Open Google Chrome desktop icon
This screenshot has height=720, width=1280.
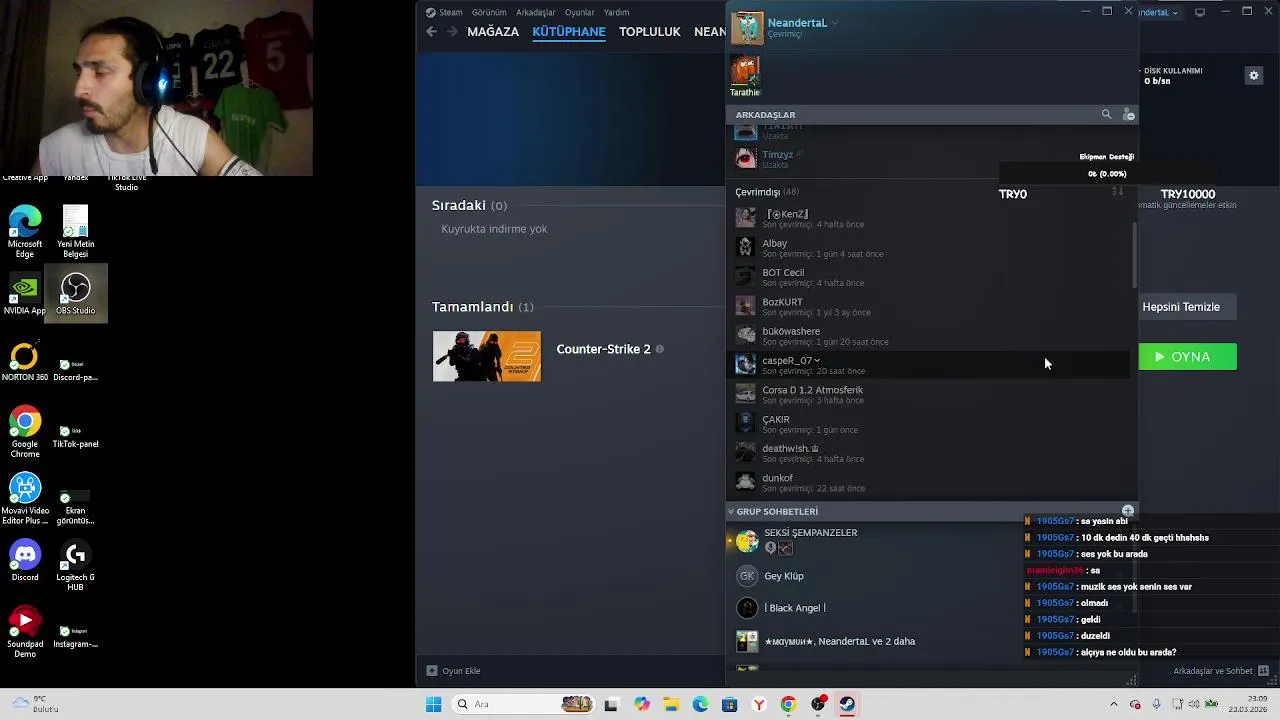25,432
